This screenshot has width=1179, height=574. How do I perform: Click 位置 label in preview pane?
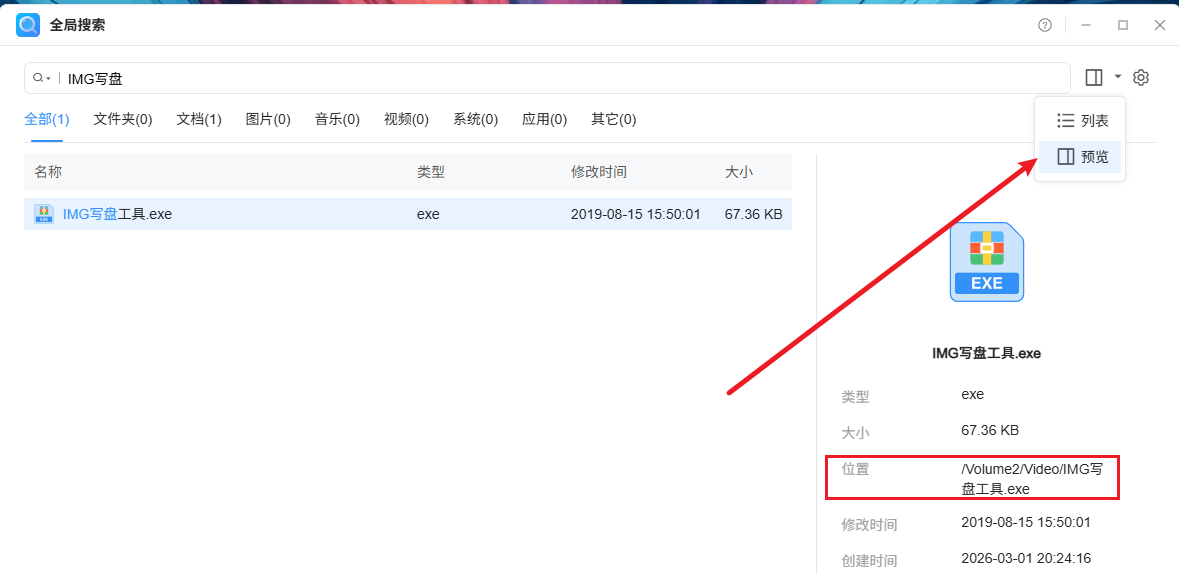pyautogui.click(x=855, y=469)
